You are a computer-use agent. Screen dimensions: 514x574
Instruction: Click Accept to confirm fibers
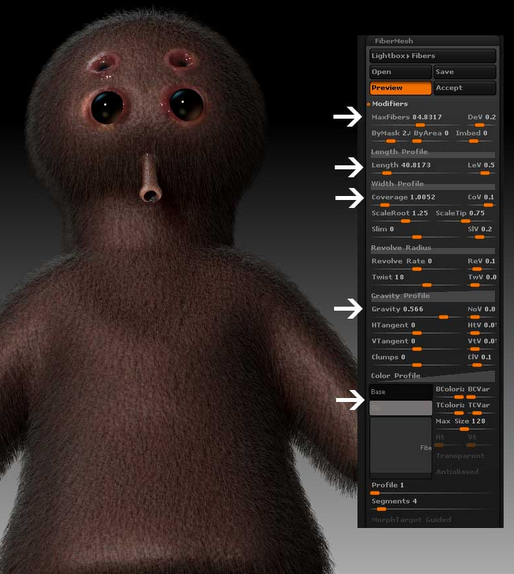pyautogui.click(x=465, y=88)
